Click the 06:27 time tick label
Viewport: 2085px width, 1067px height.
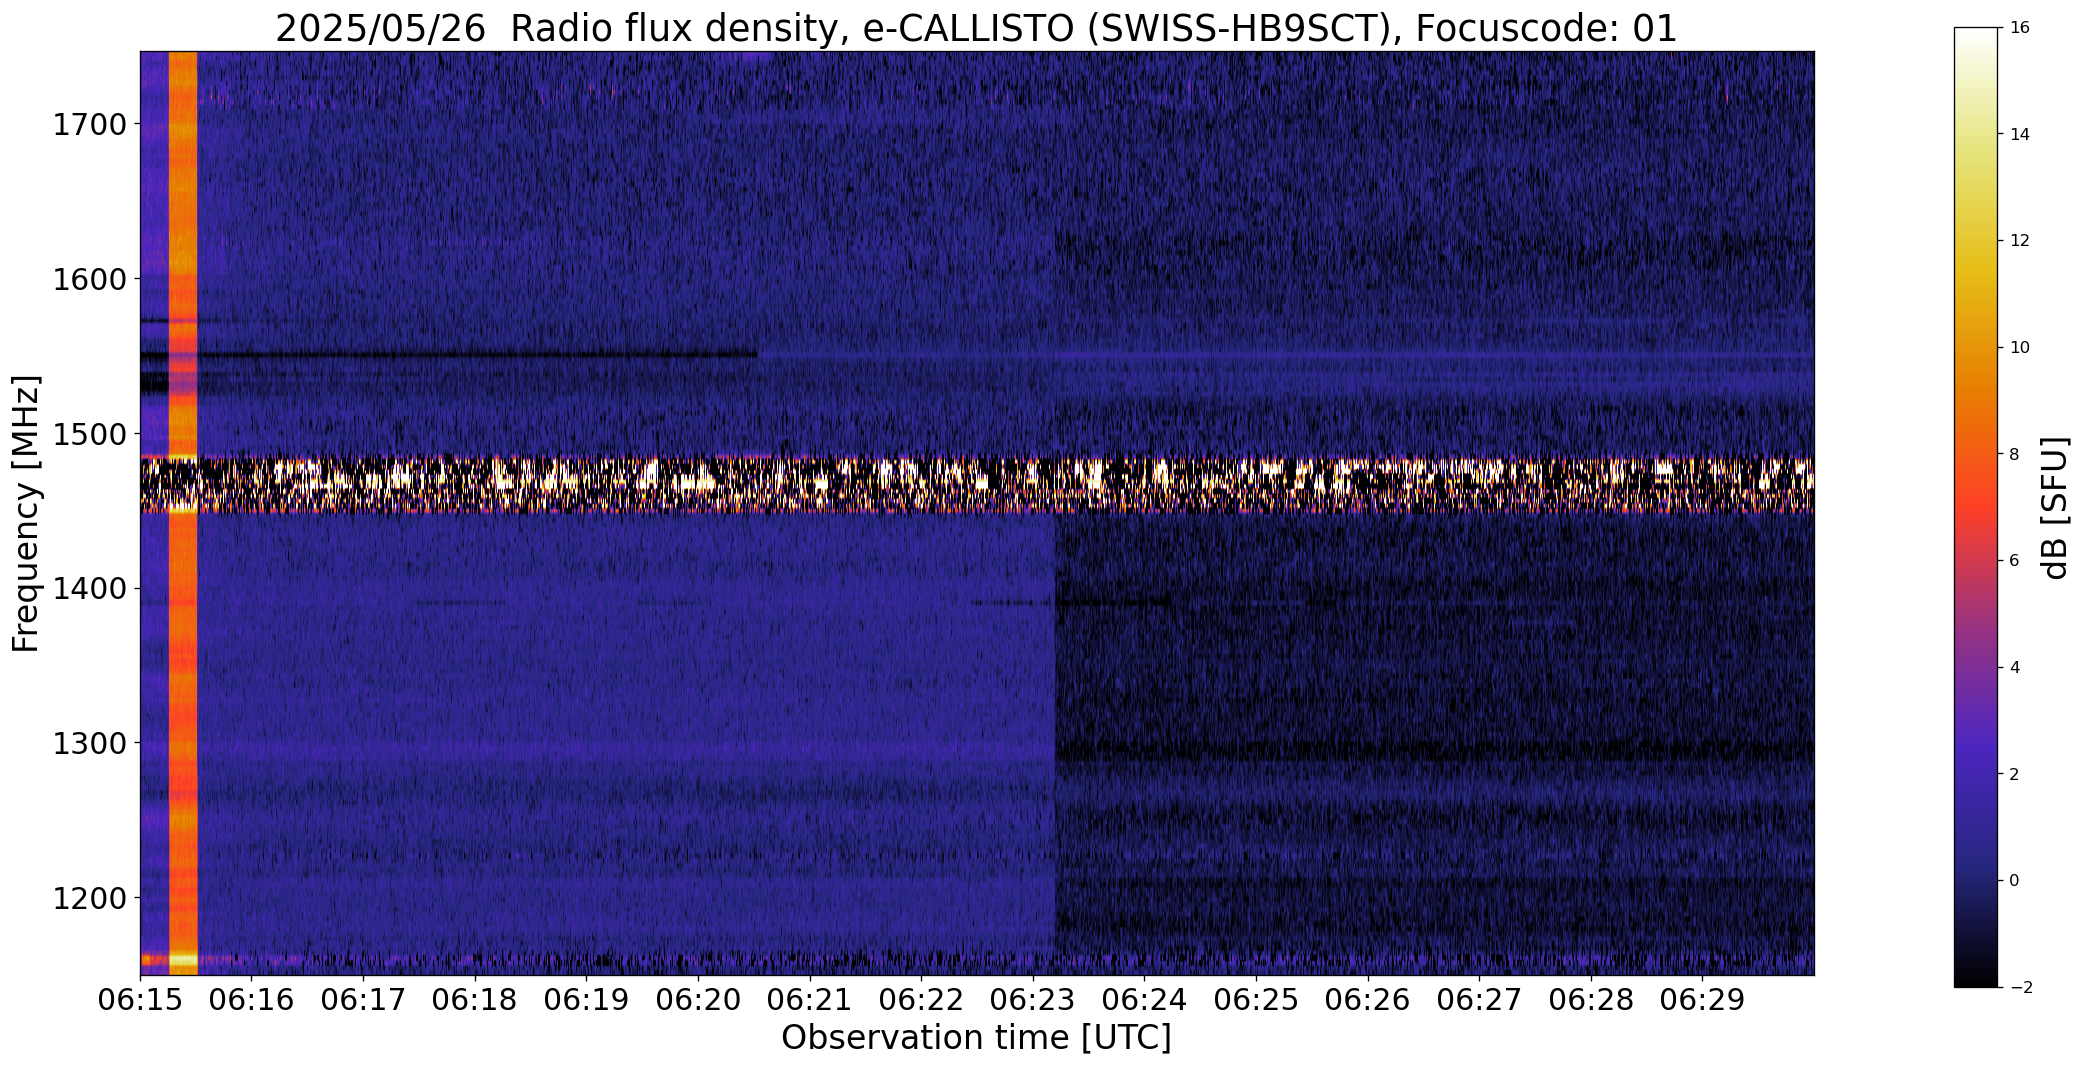coord(1479,1000)
